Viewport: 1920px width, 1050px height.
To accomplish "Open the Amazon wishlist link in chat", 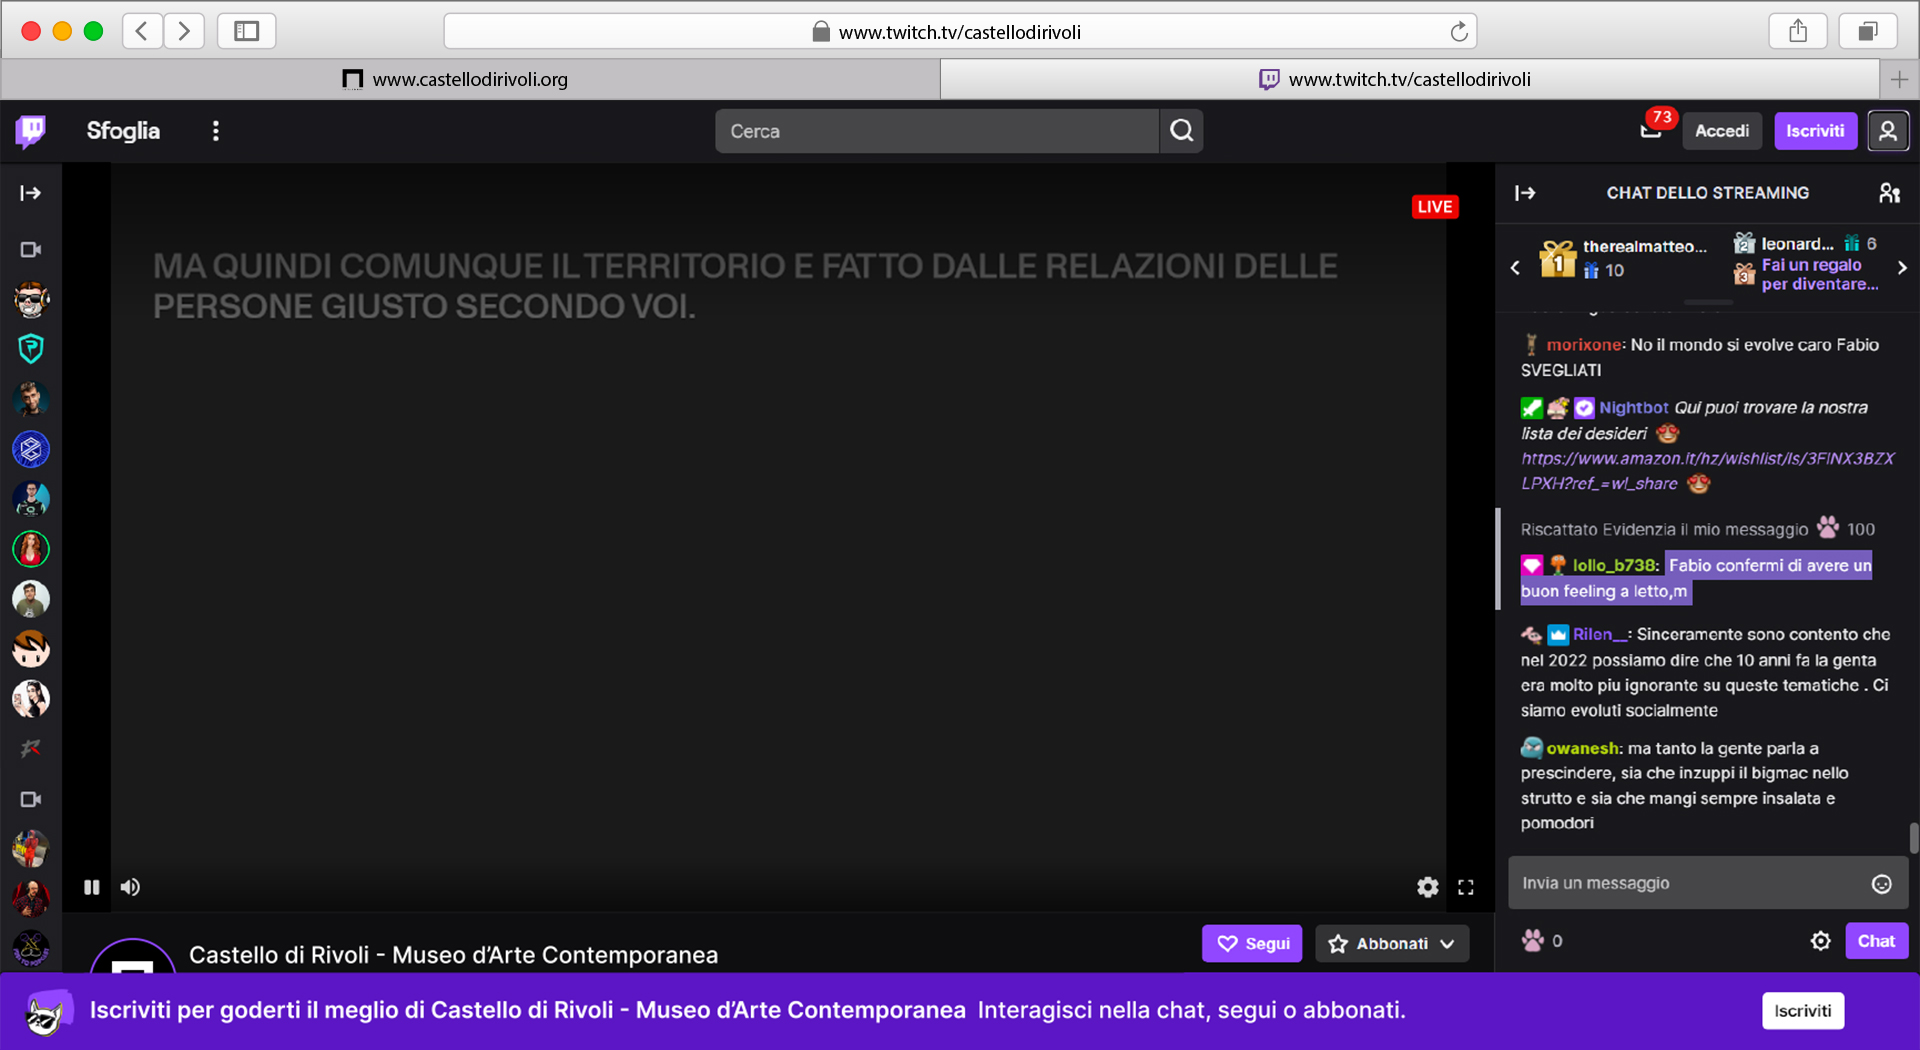I will 1707,471.
